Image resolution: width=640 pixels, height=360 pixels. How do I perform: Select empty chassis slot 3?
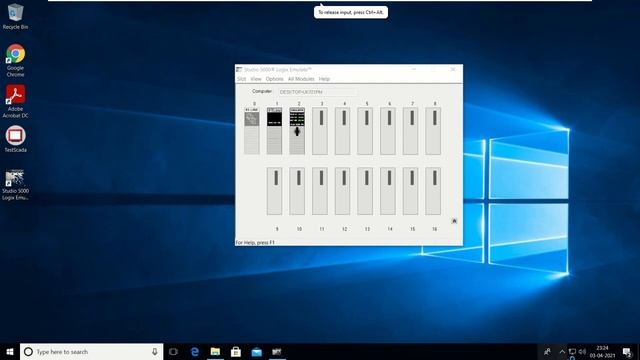tap(320, 131)
